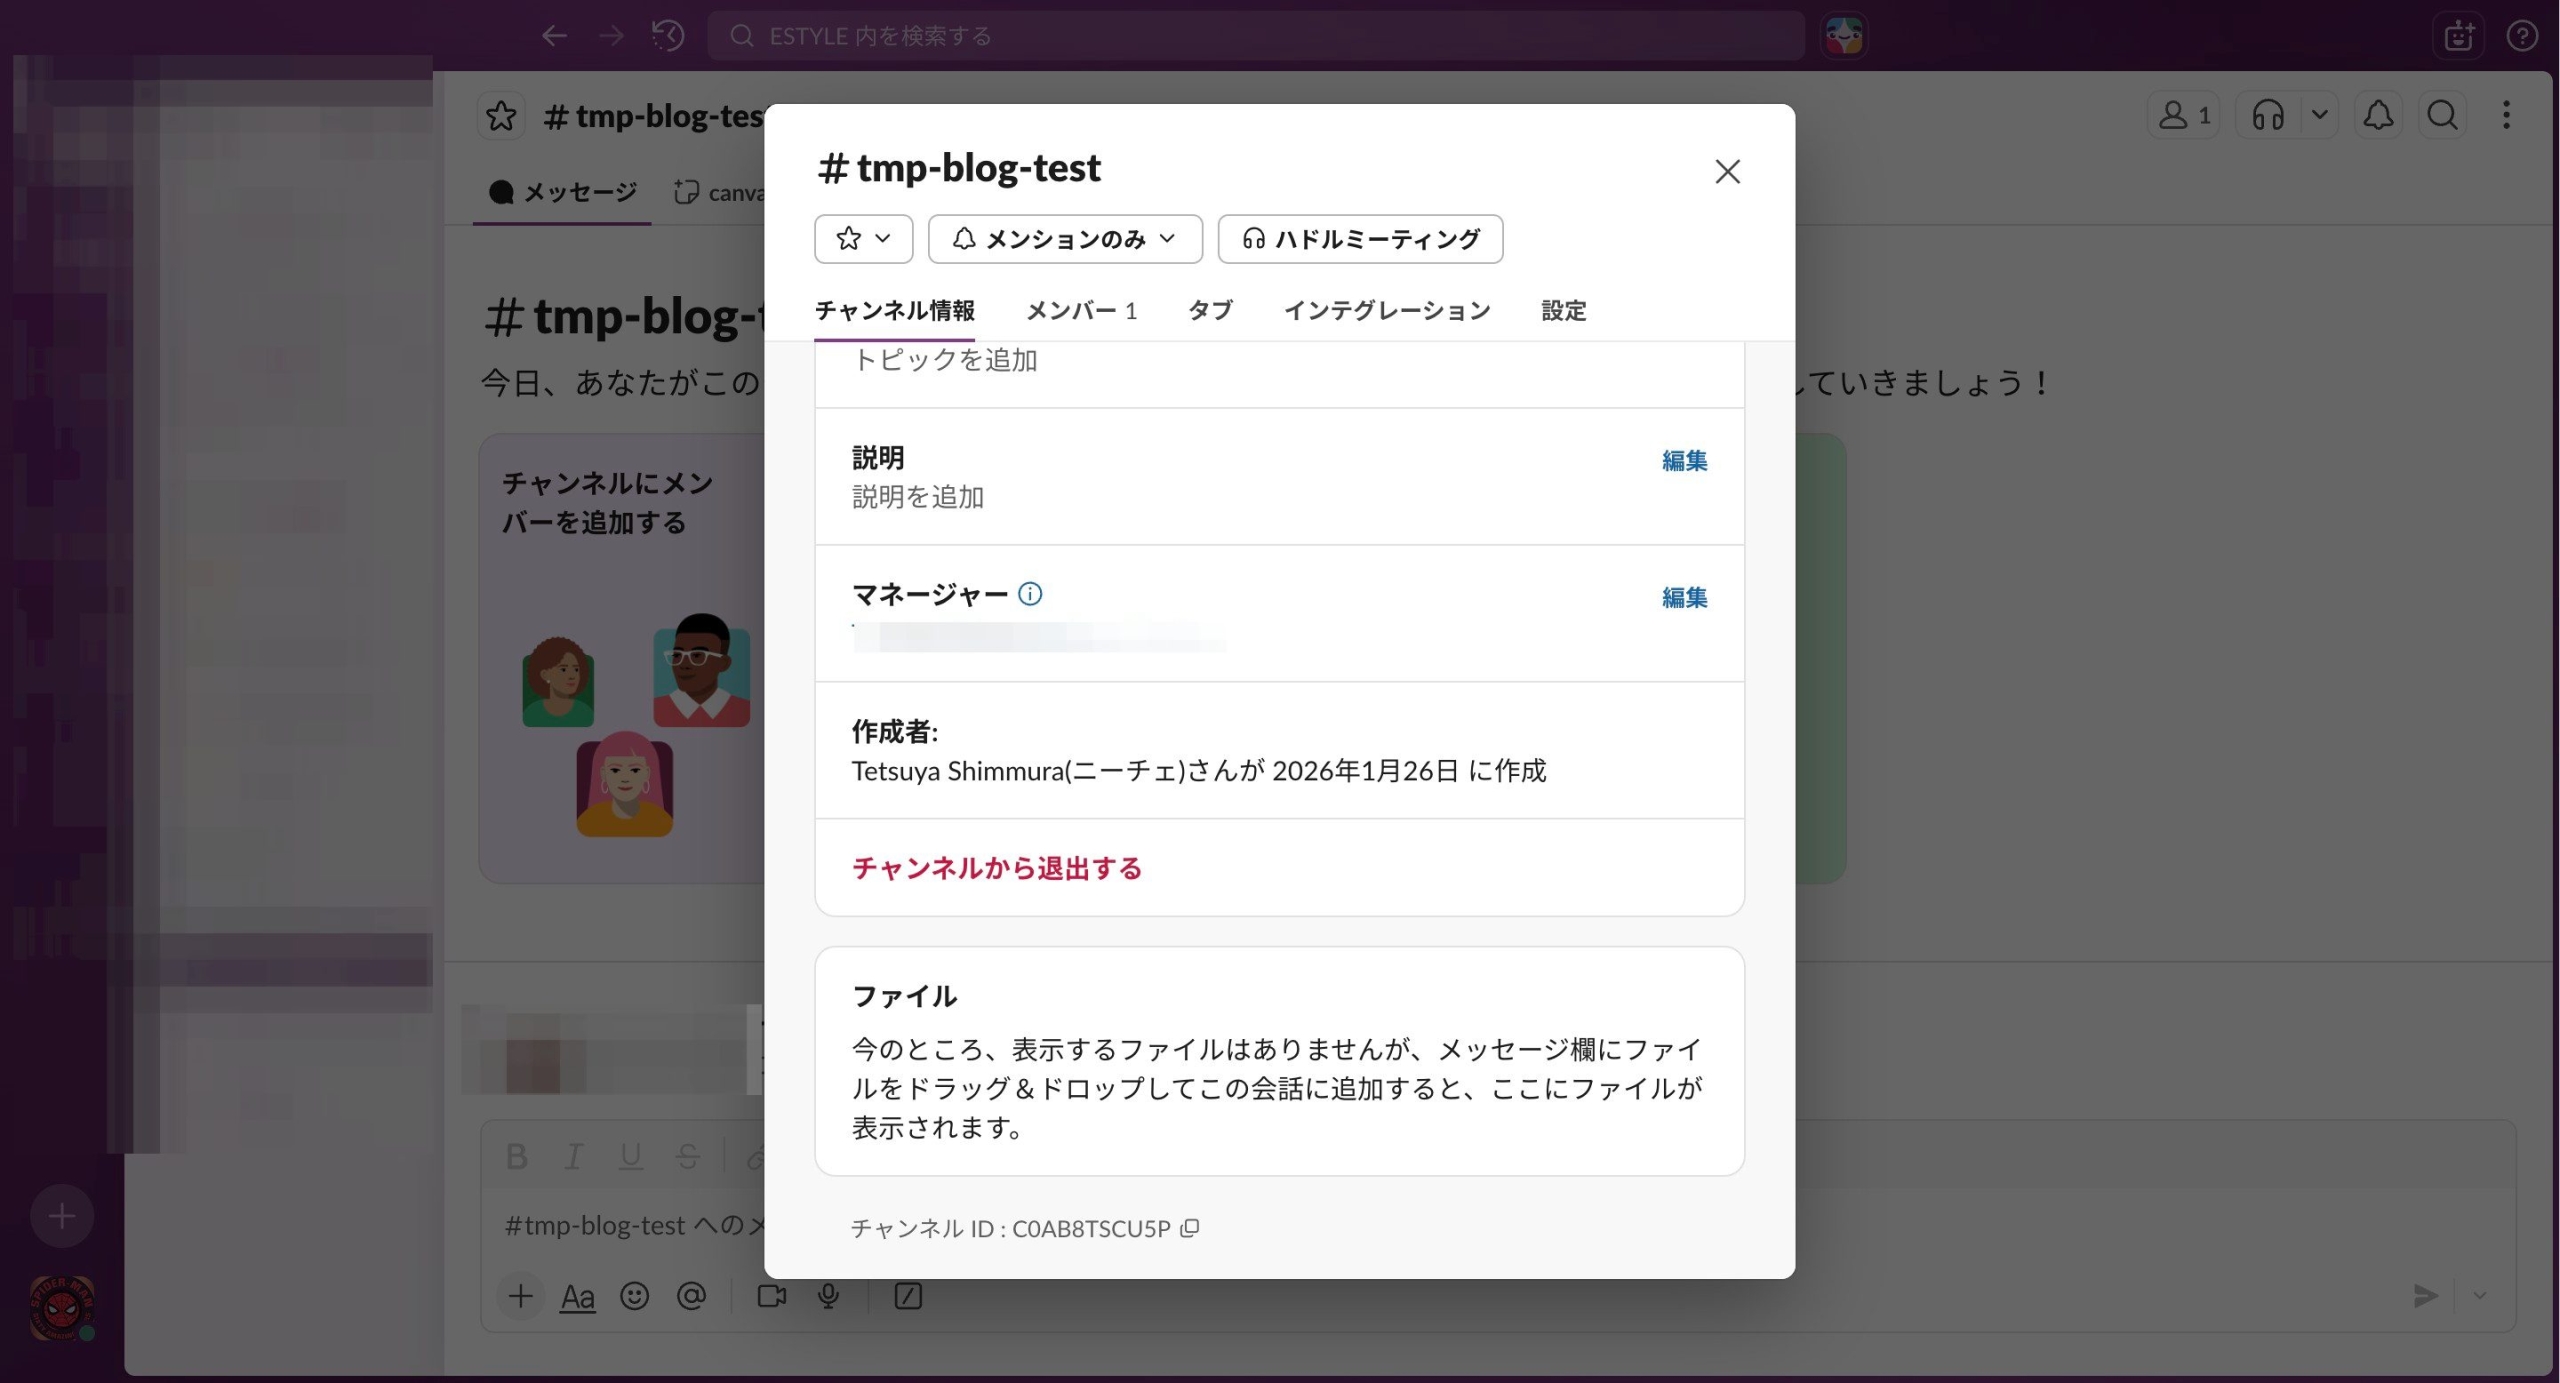Click the bell notification icon in header

(x=2377, y=116)
